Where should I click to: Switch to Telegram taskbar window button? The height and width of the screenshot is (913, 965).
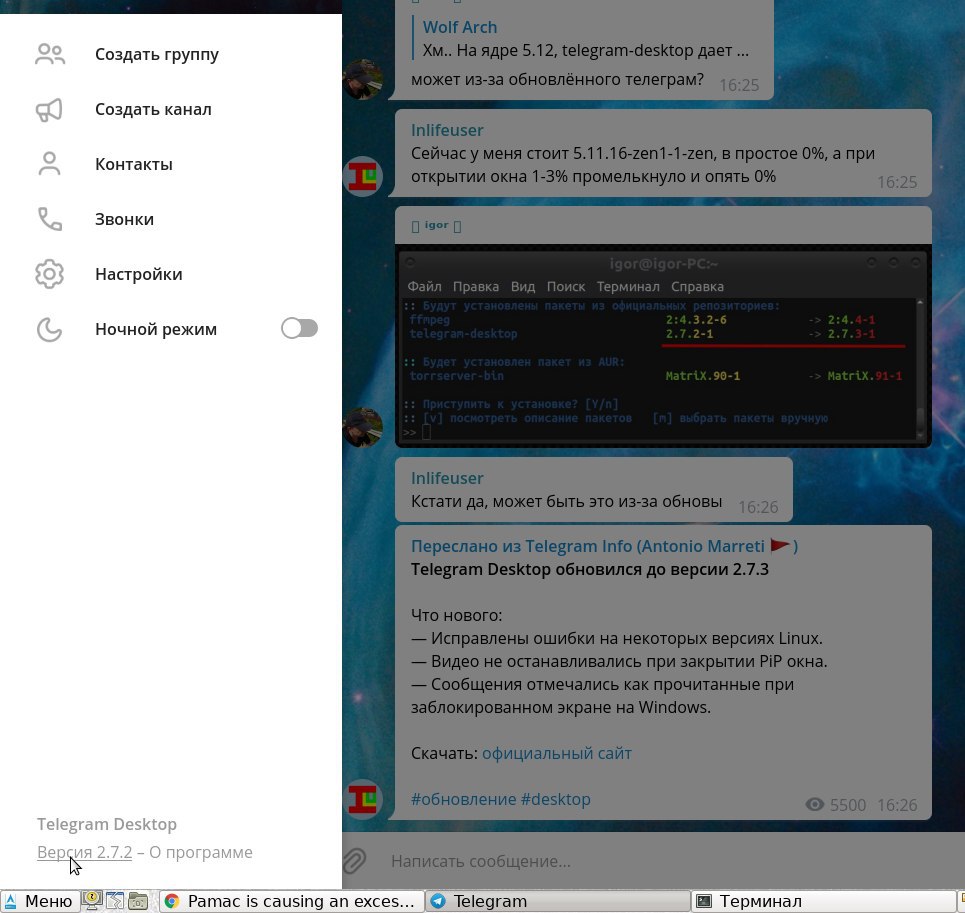tap(557, 901)
